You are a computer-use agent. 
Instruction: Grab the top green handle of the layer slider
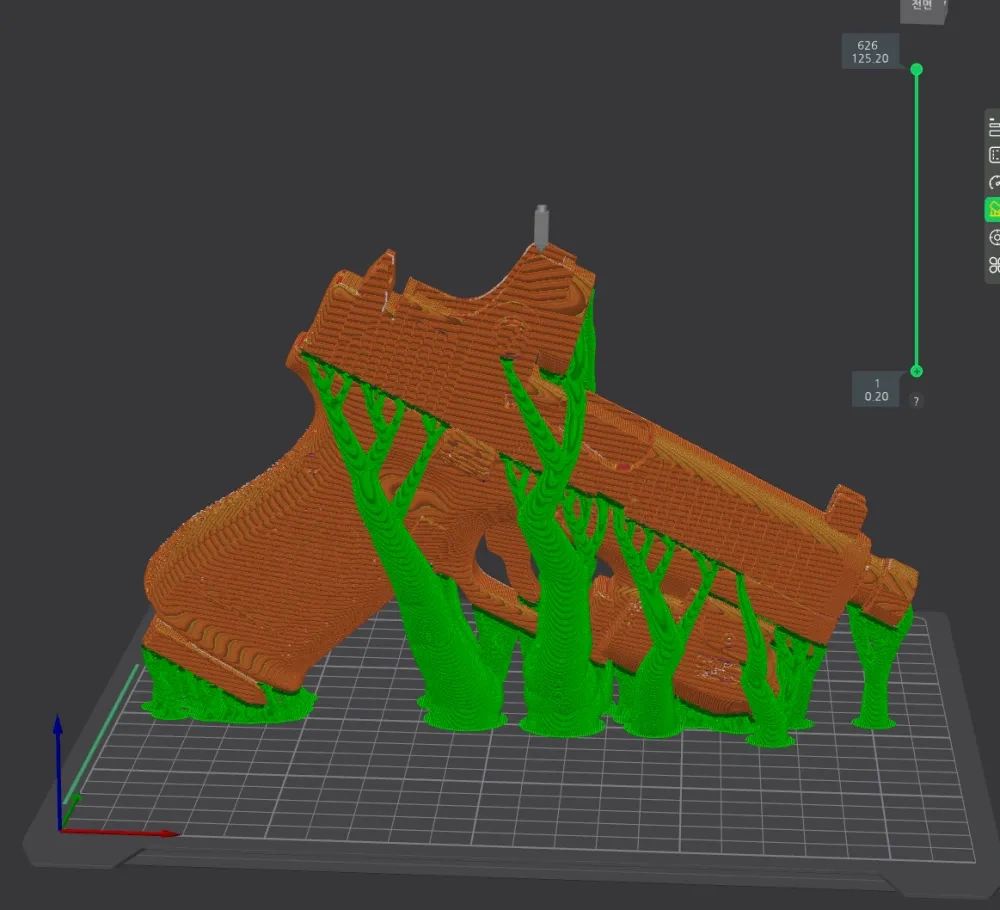coord(916,70)
